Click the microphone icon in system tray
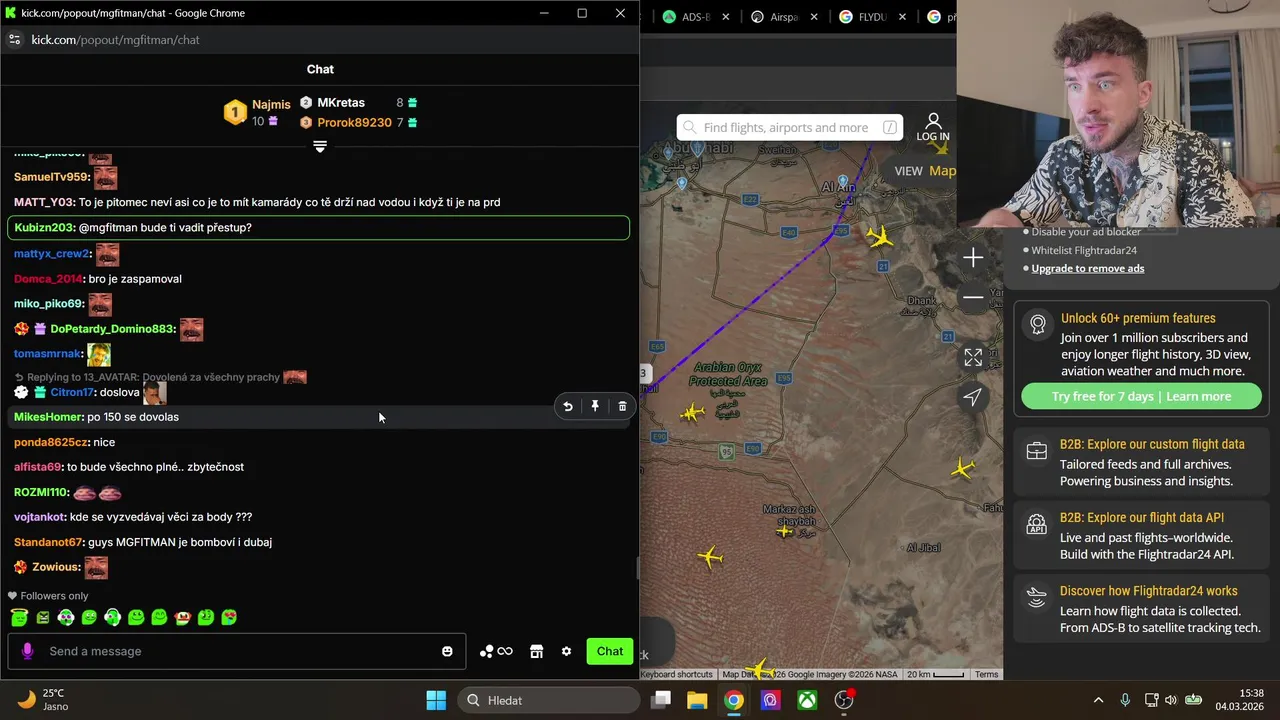1280x720 pixels. 1125,700
